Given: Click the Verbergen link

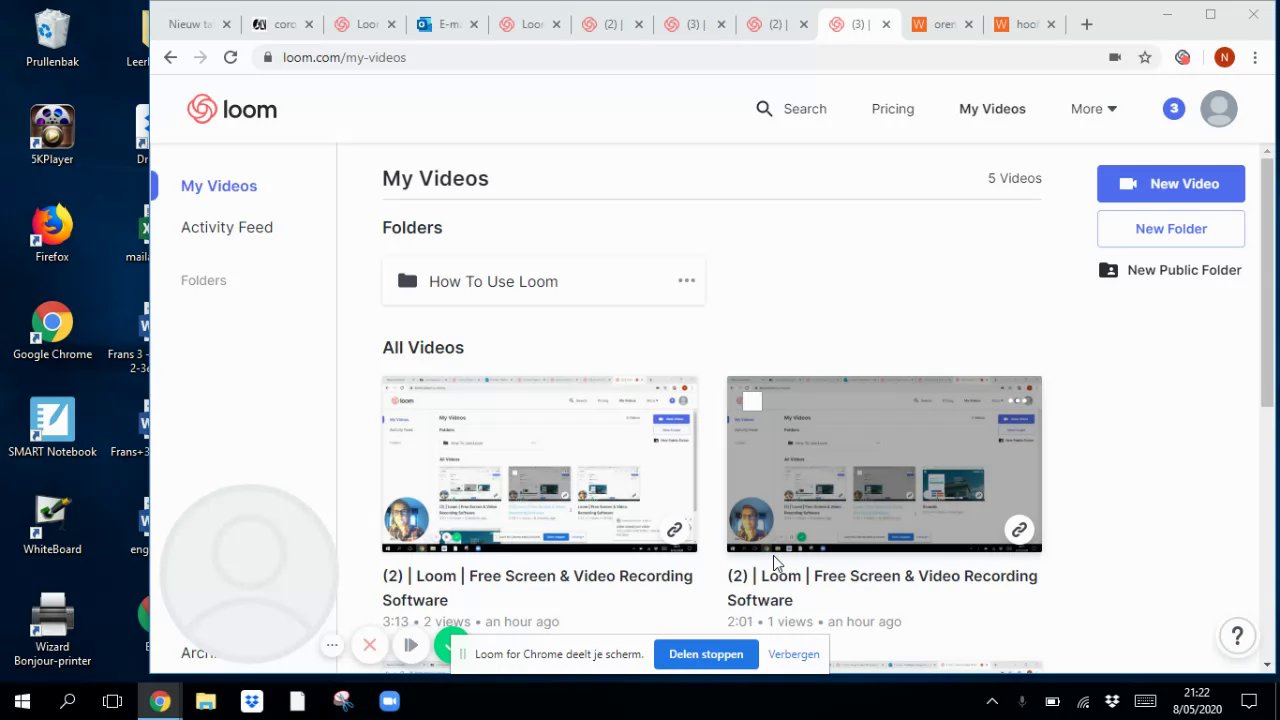Looking at the screenshot, I should [x=794, y=654].
